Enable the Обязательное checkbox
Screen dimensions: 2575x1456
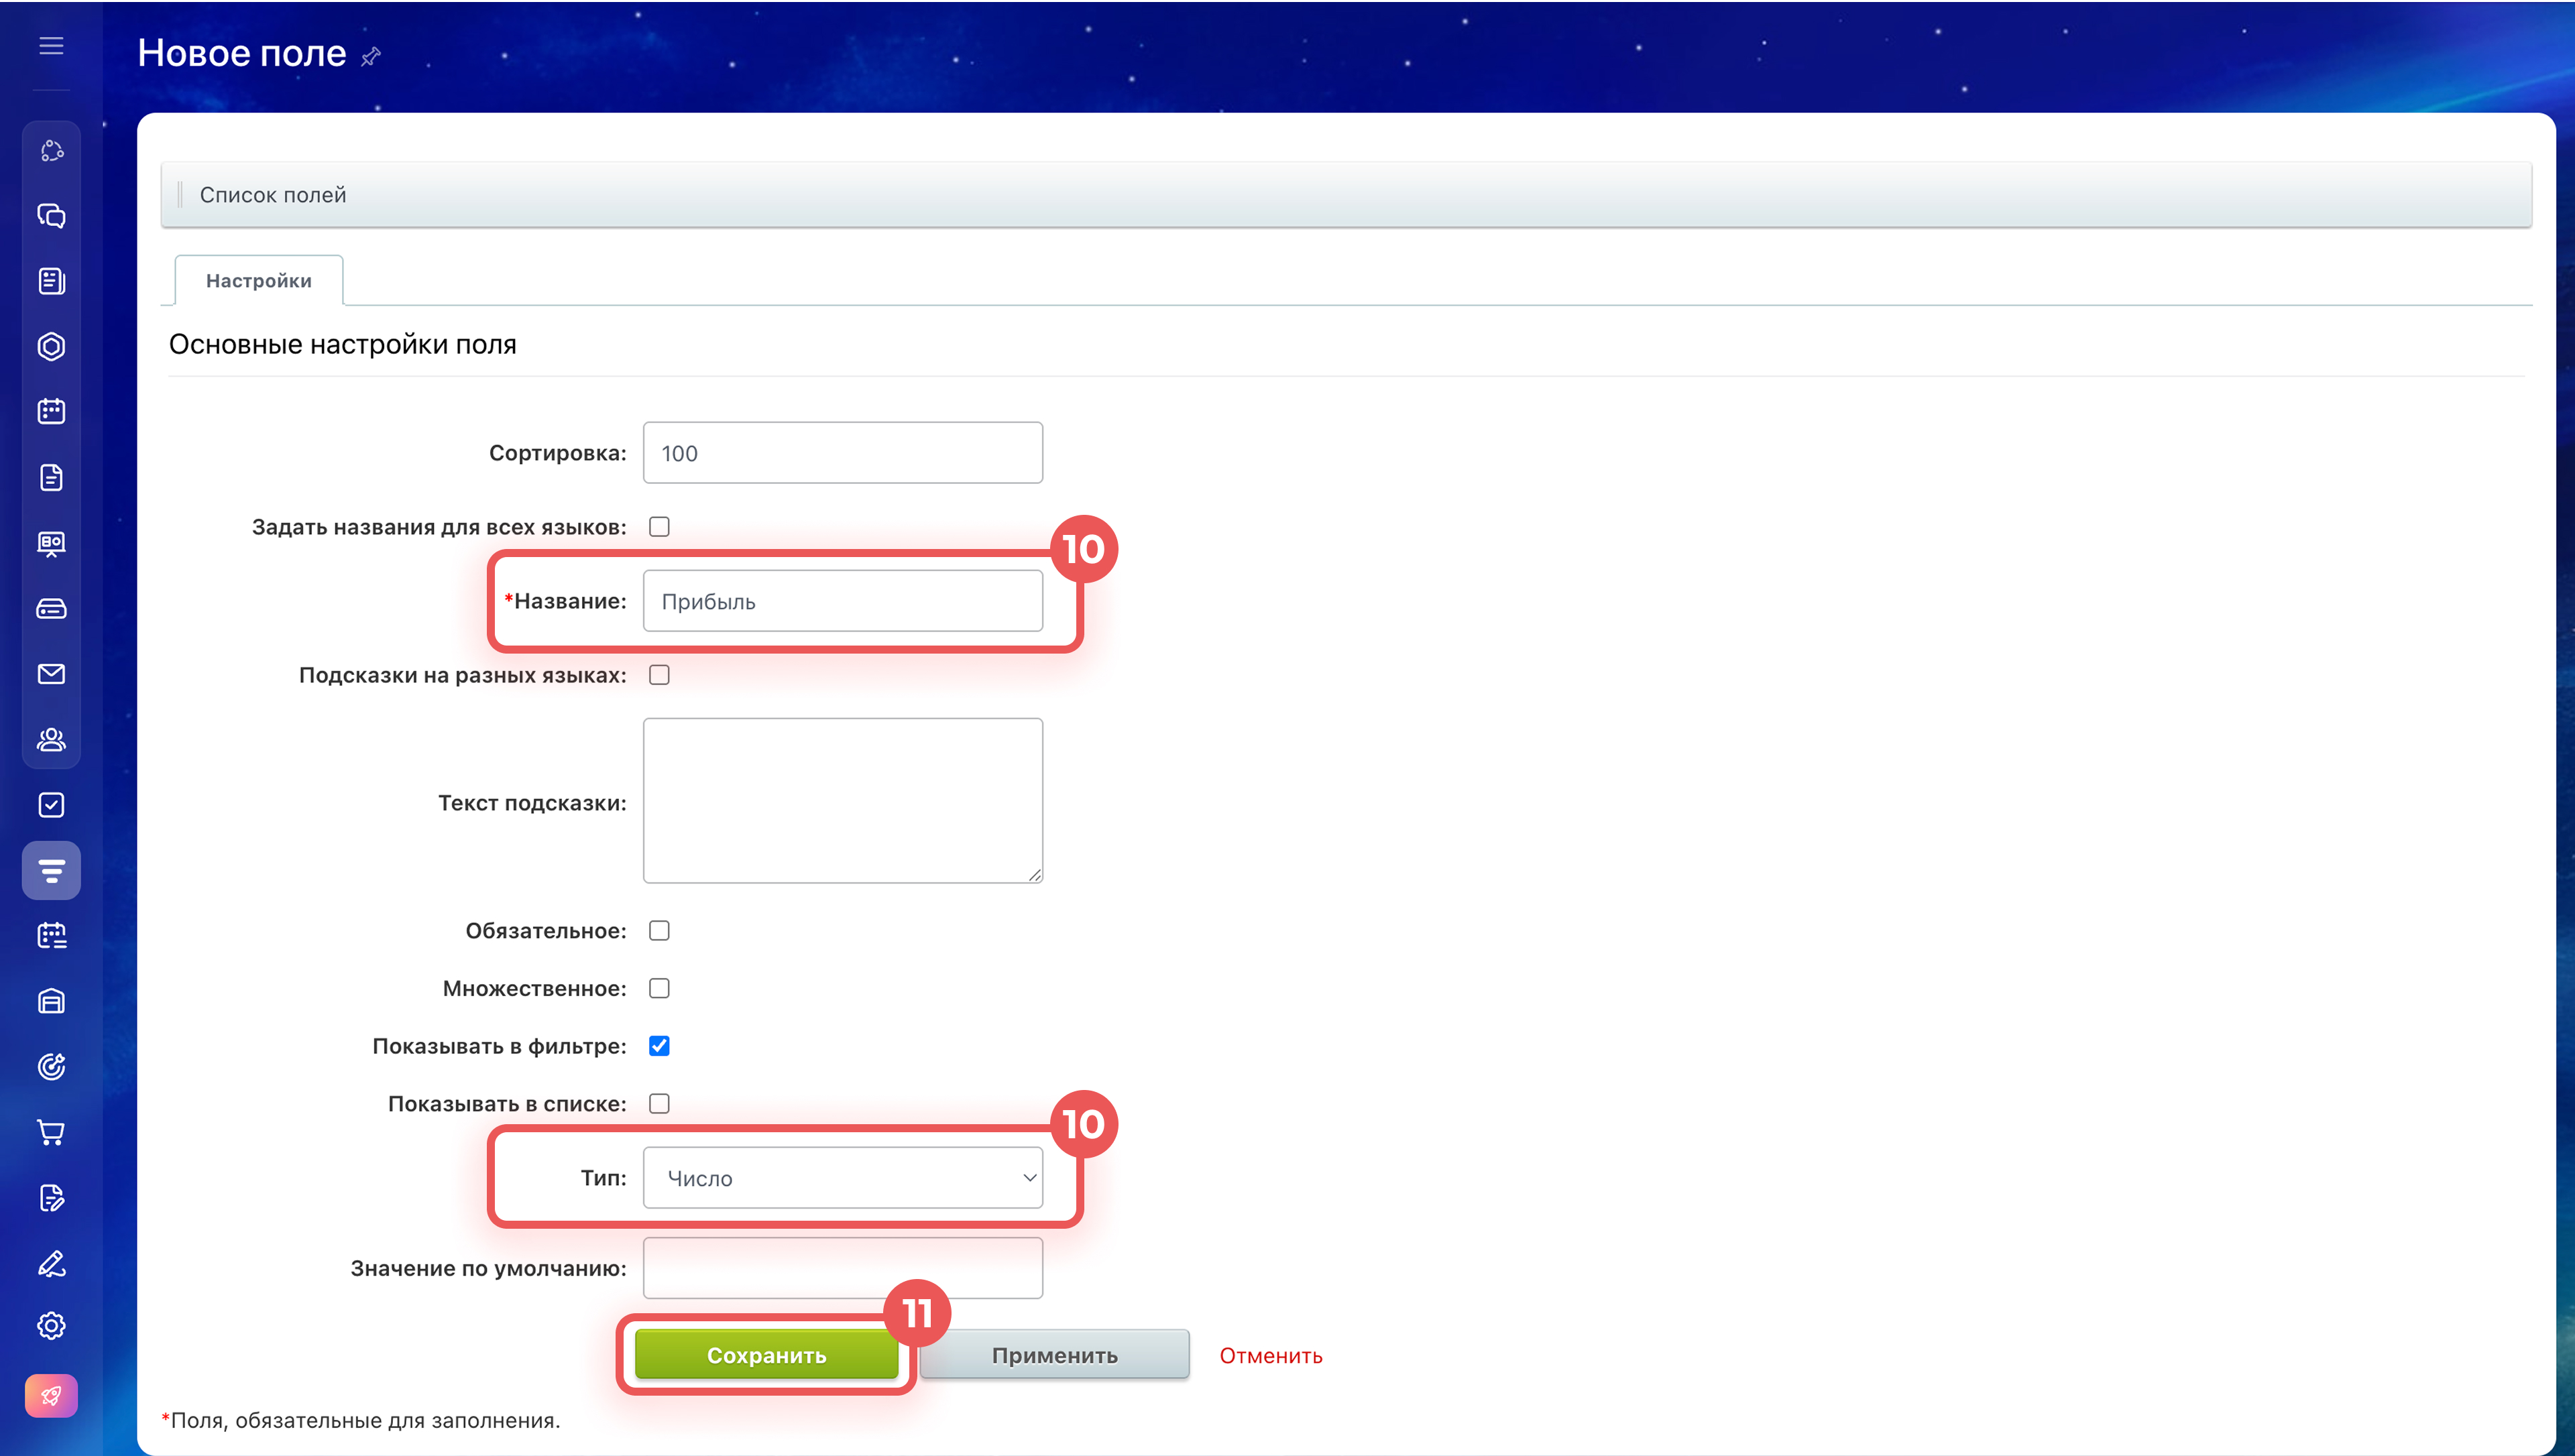(659, 931)
